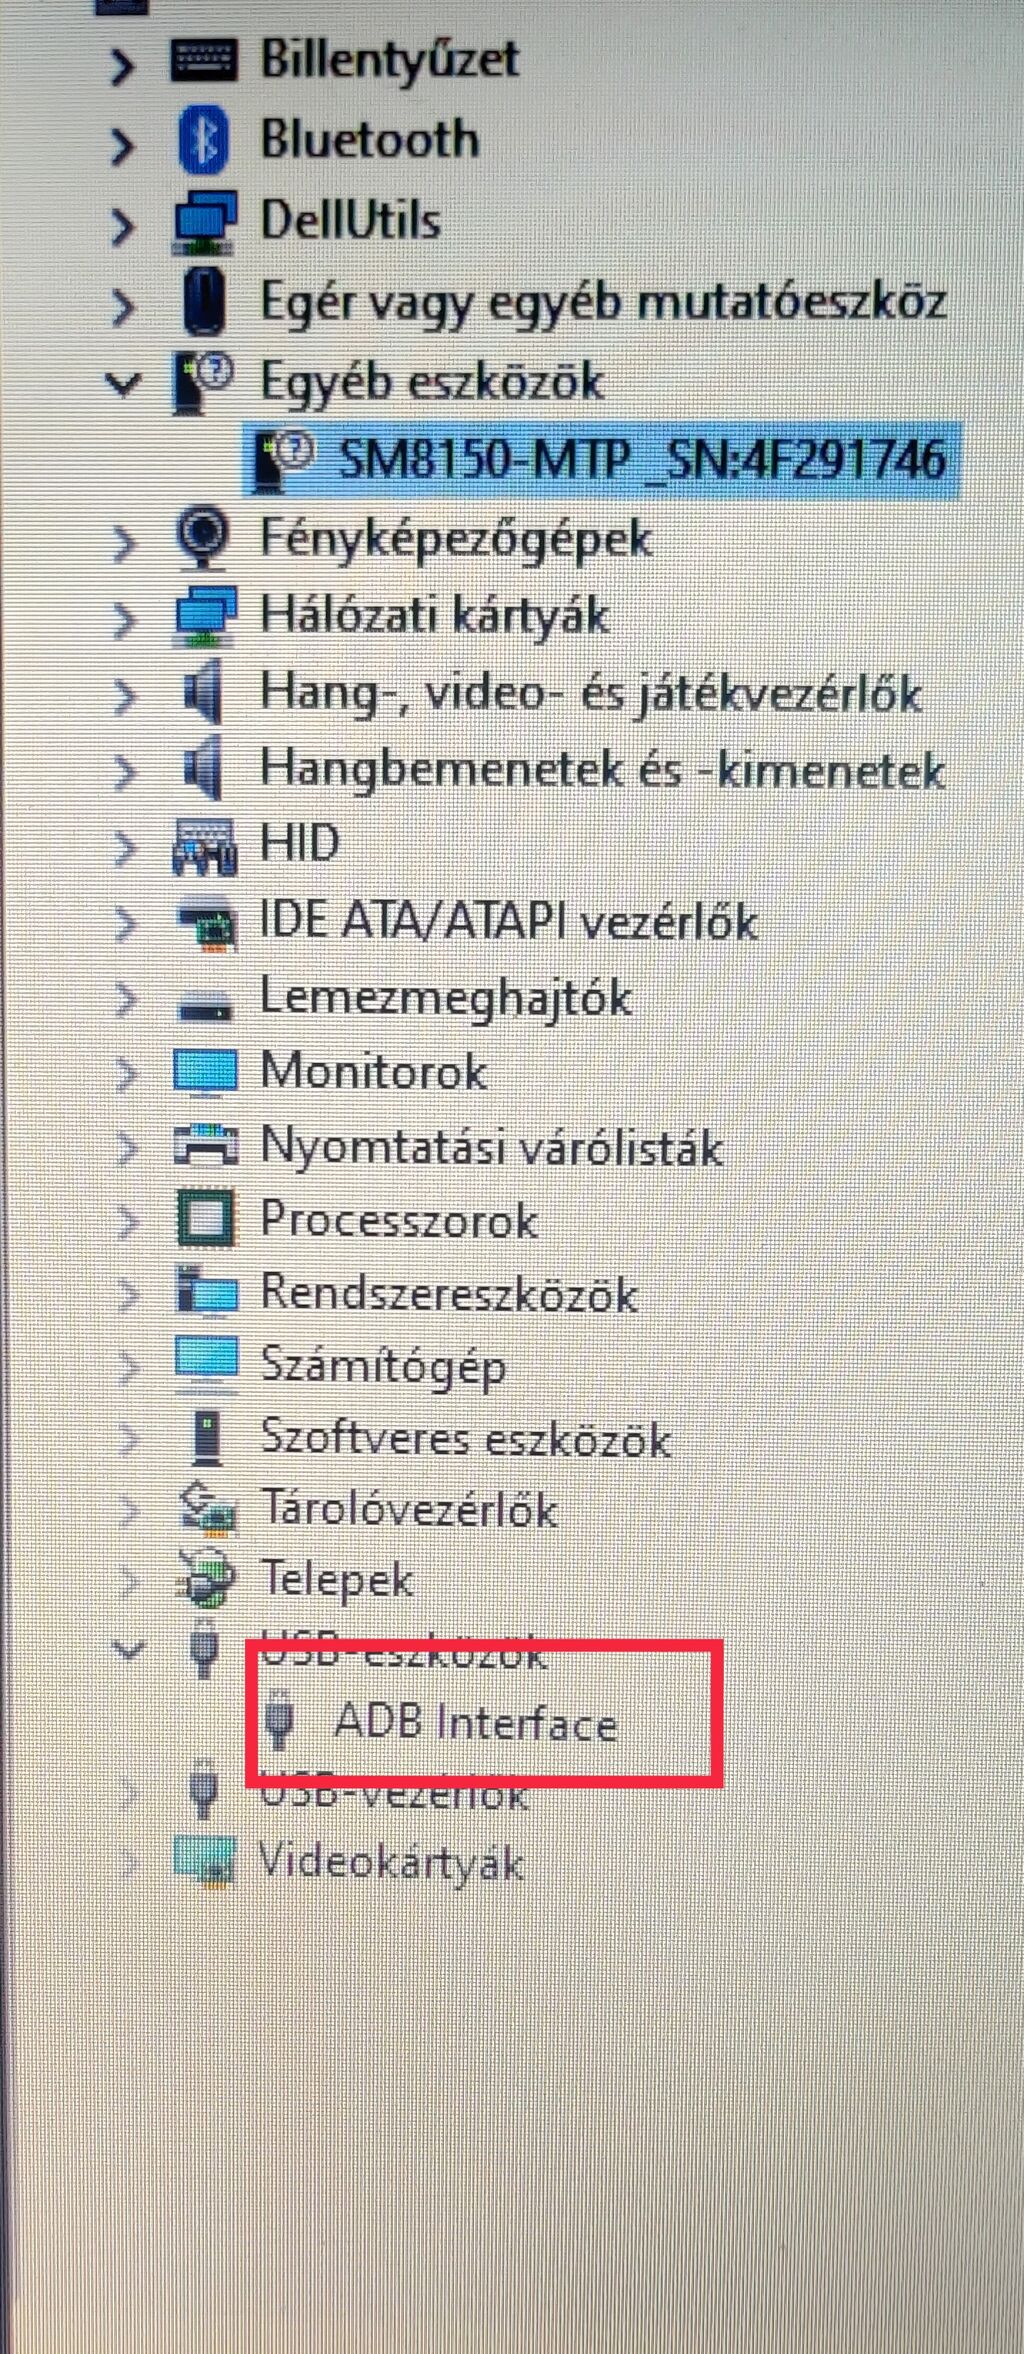This screenshot has height=2354, width=1024.
Task: Select the Rendszereszközök category label
Action: pos(449,1293)
